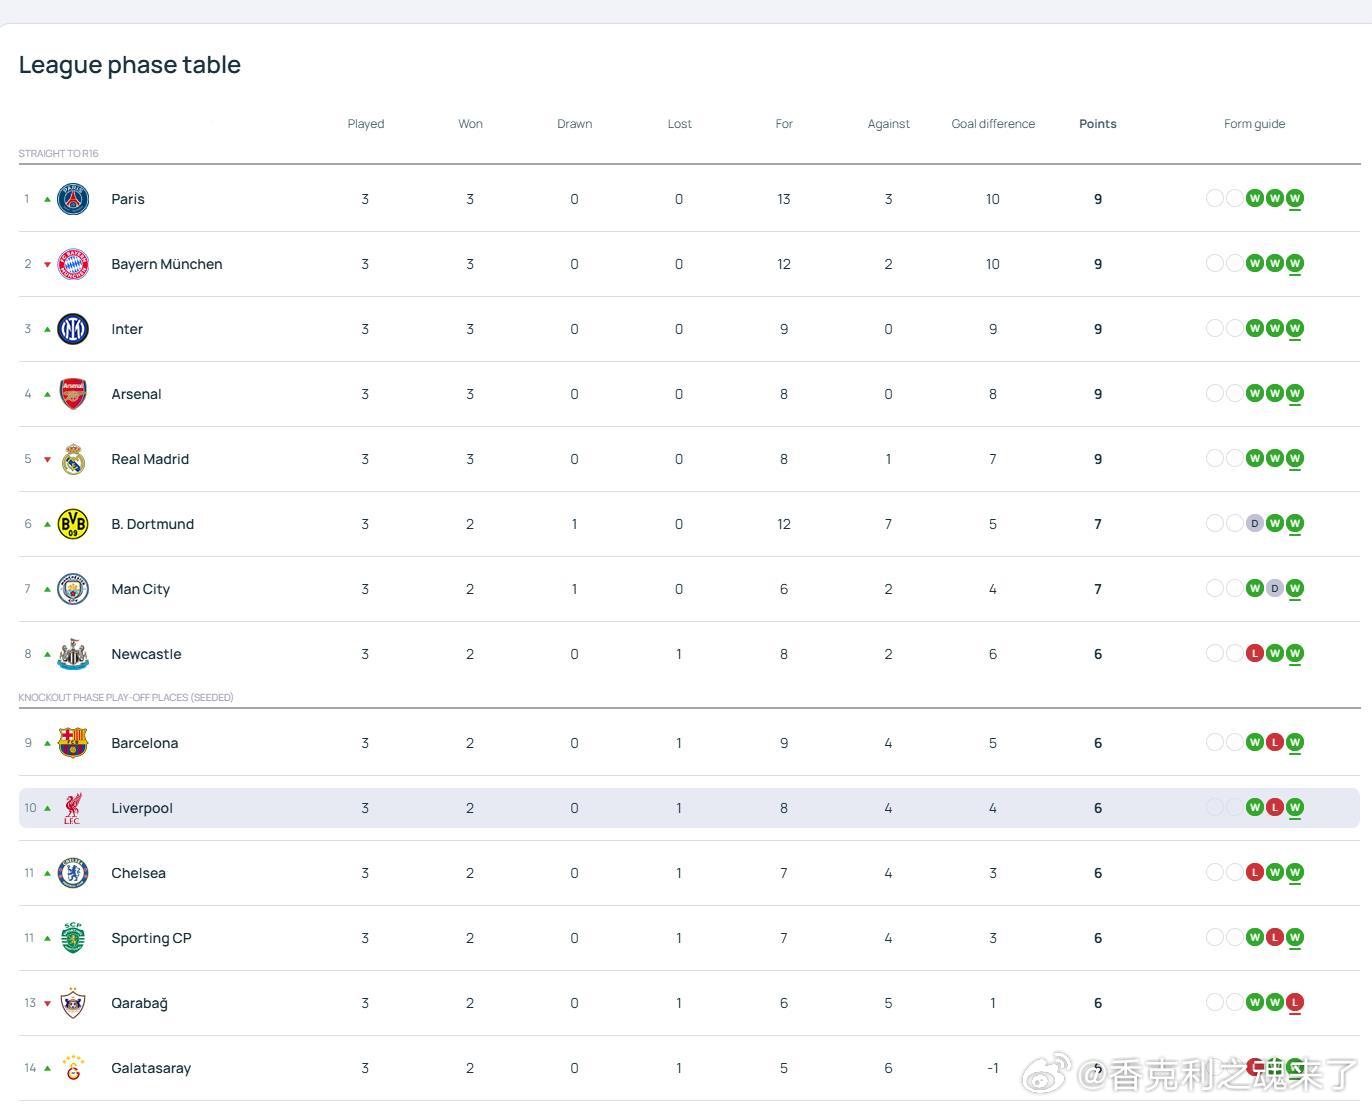Viewport: 1372px width, 1108px height.
Task: Open the Bayern München team link
Action: click(x=167, y=264)
